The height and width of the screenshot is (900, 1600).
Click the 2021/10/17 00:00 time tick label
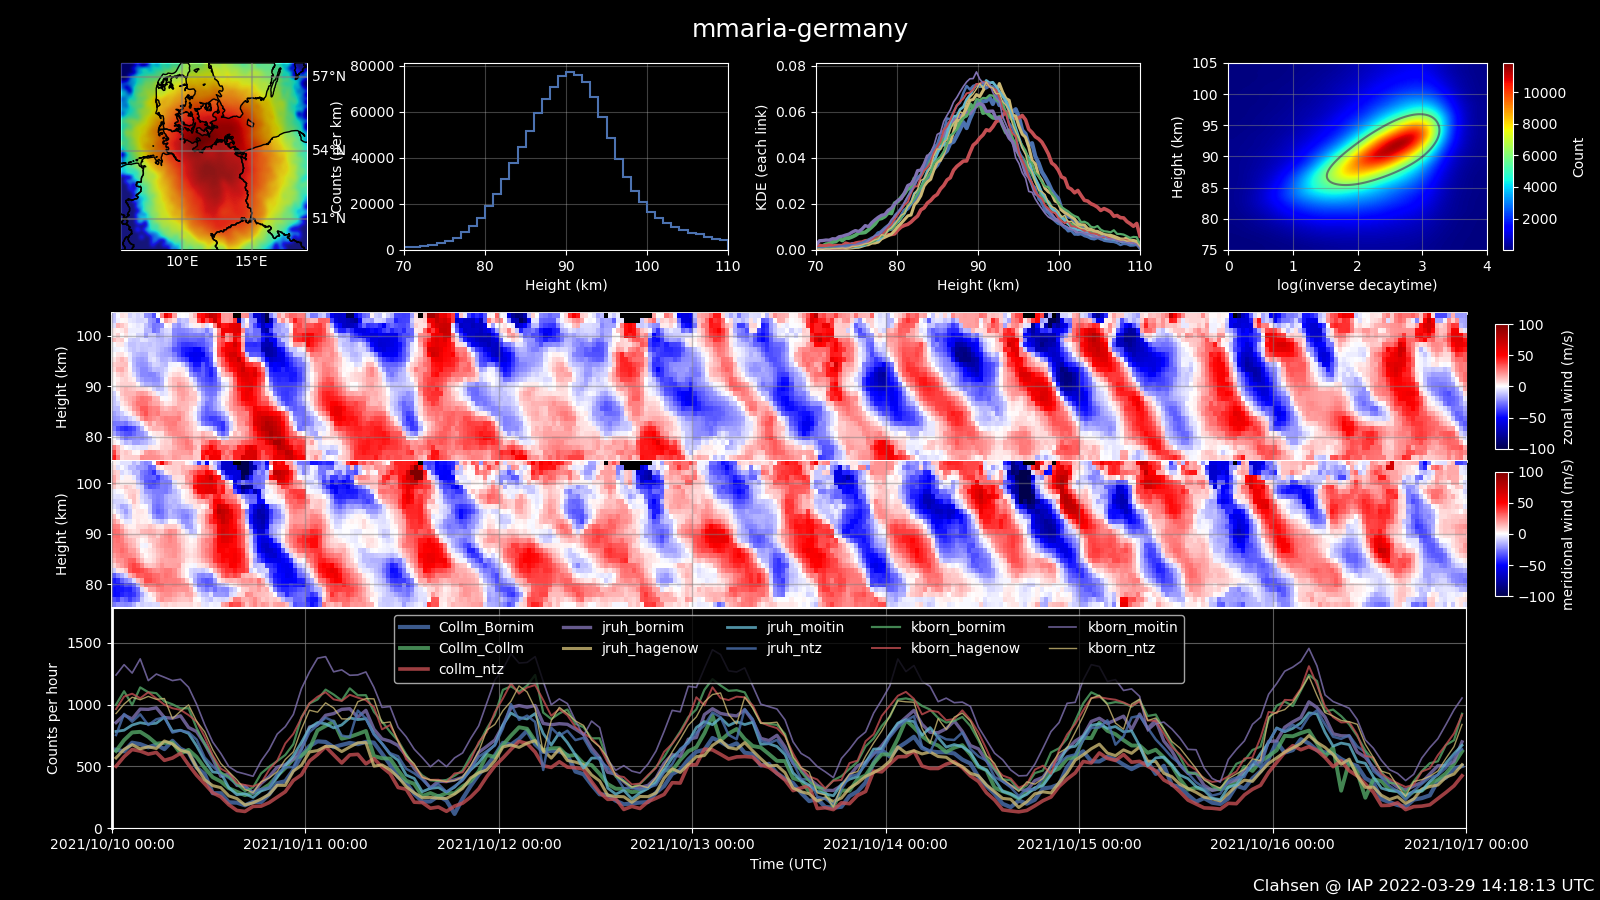click(x=1466, y=844)
